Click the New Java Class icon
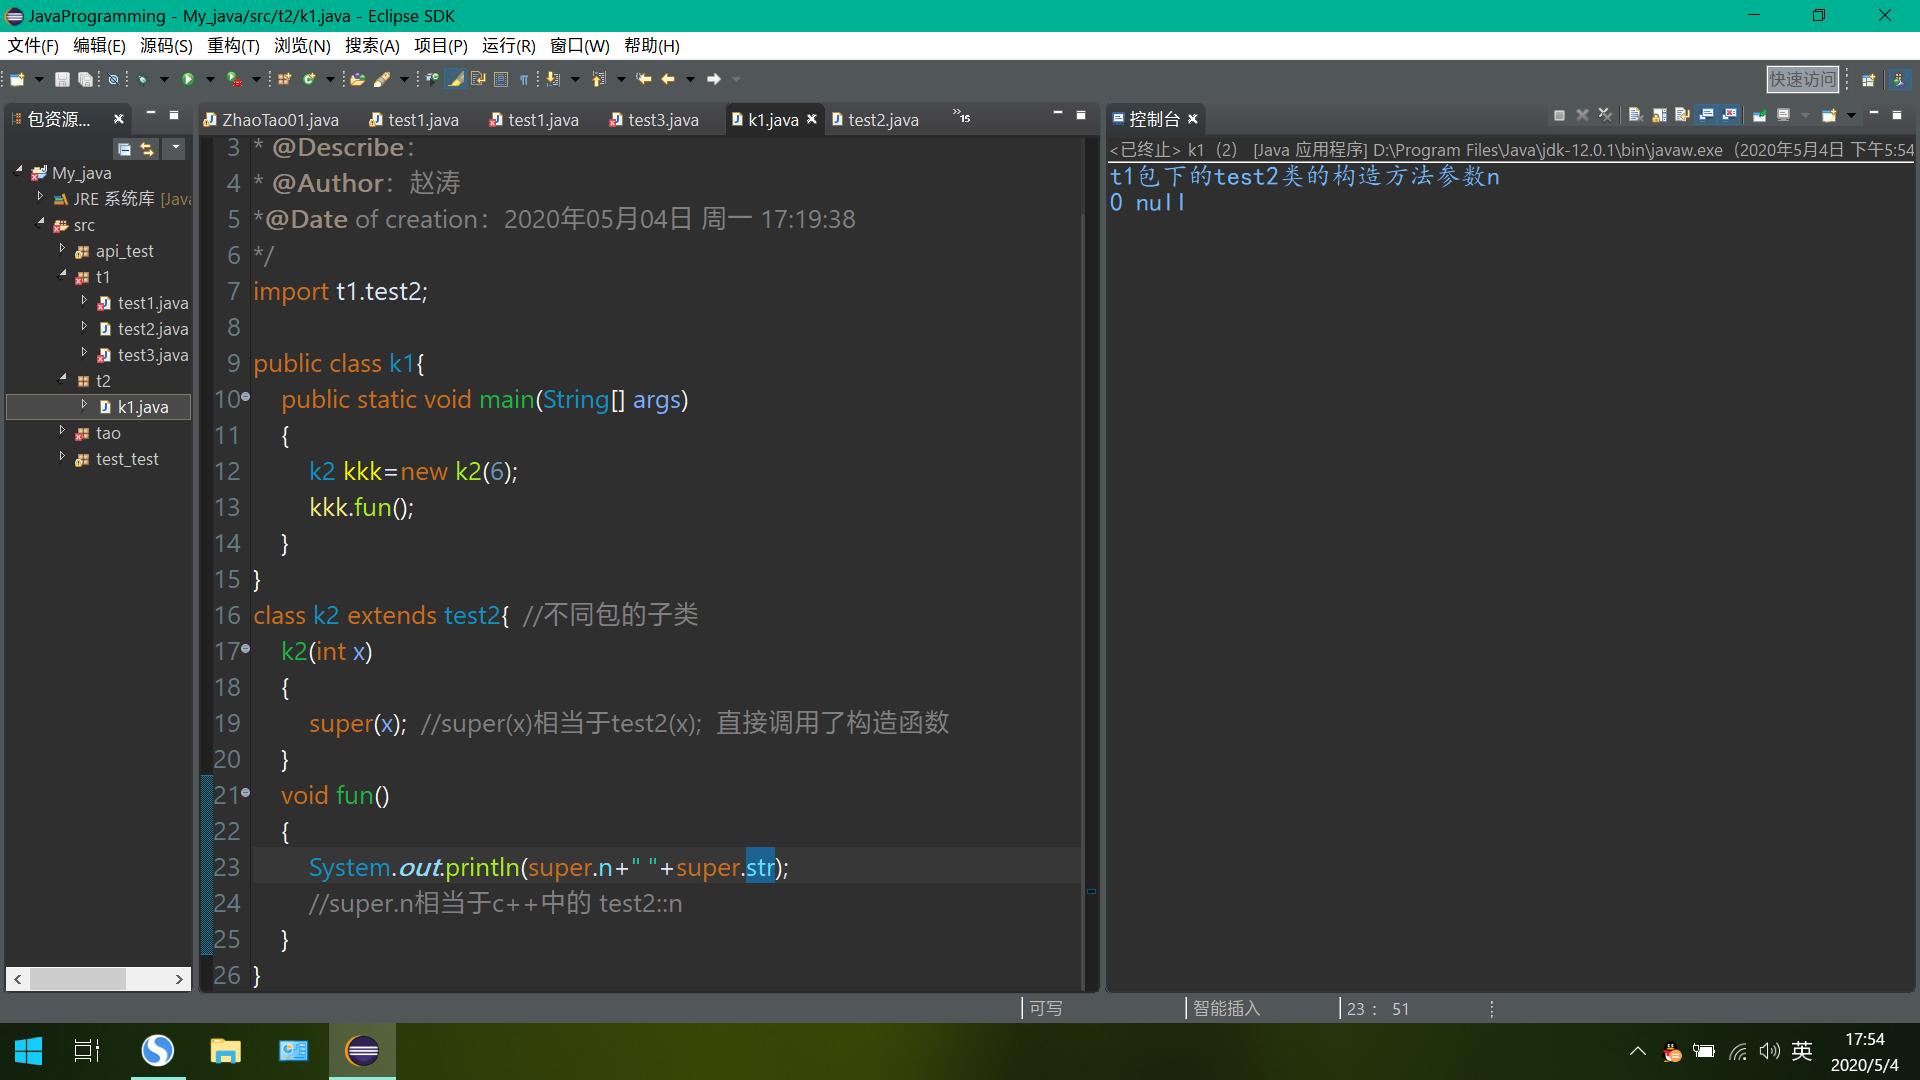The image size is (1920, 1080). pyautogui.click(x=309, y=79)
